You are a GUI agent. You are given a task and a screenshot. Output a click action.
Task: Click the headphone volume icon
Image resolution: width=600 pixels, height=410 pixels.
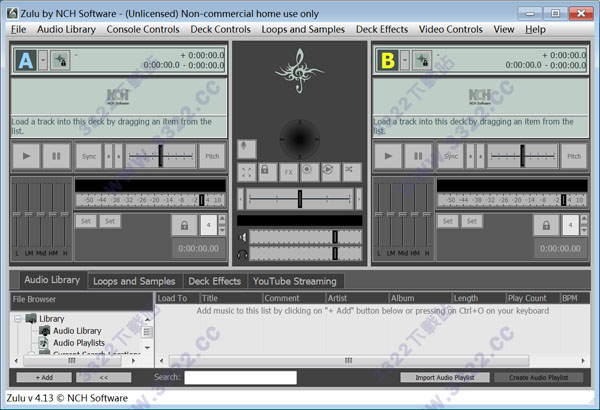(243, 254)
